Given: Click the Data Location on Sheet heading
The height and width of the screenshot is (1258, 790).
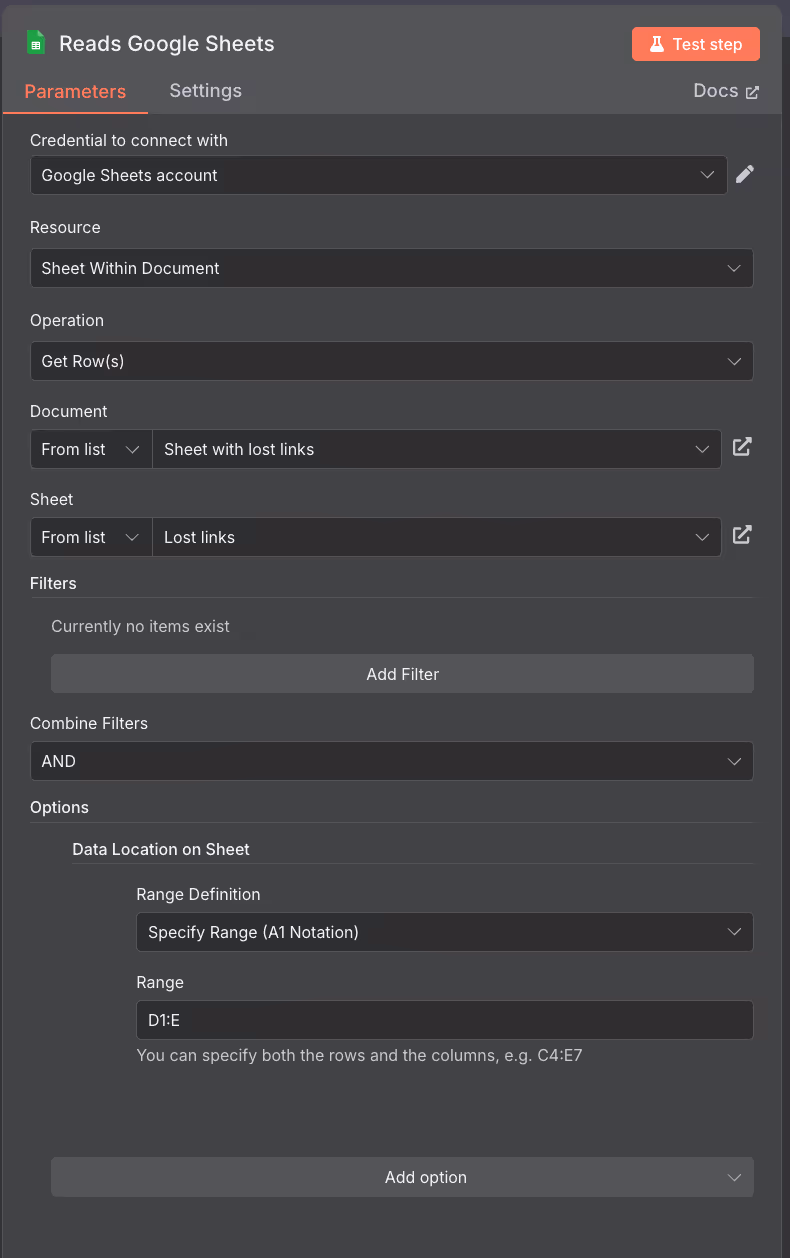Looking at the screenshot, I should (x=161, y=849).
